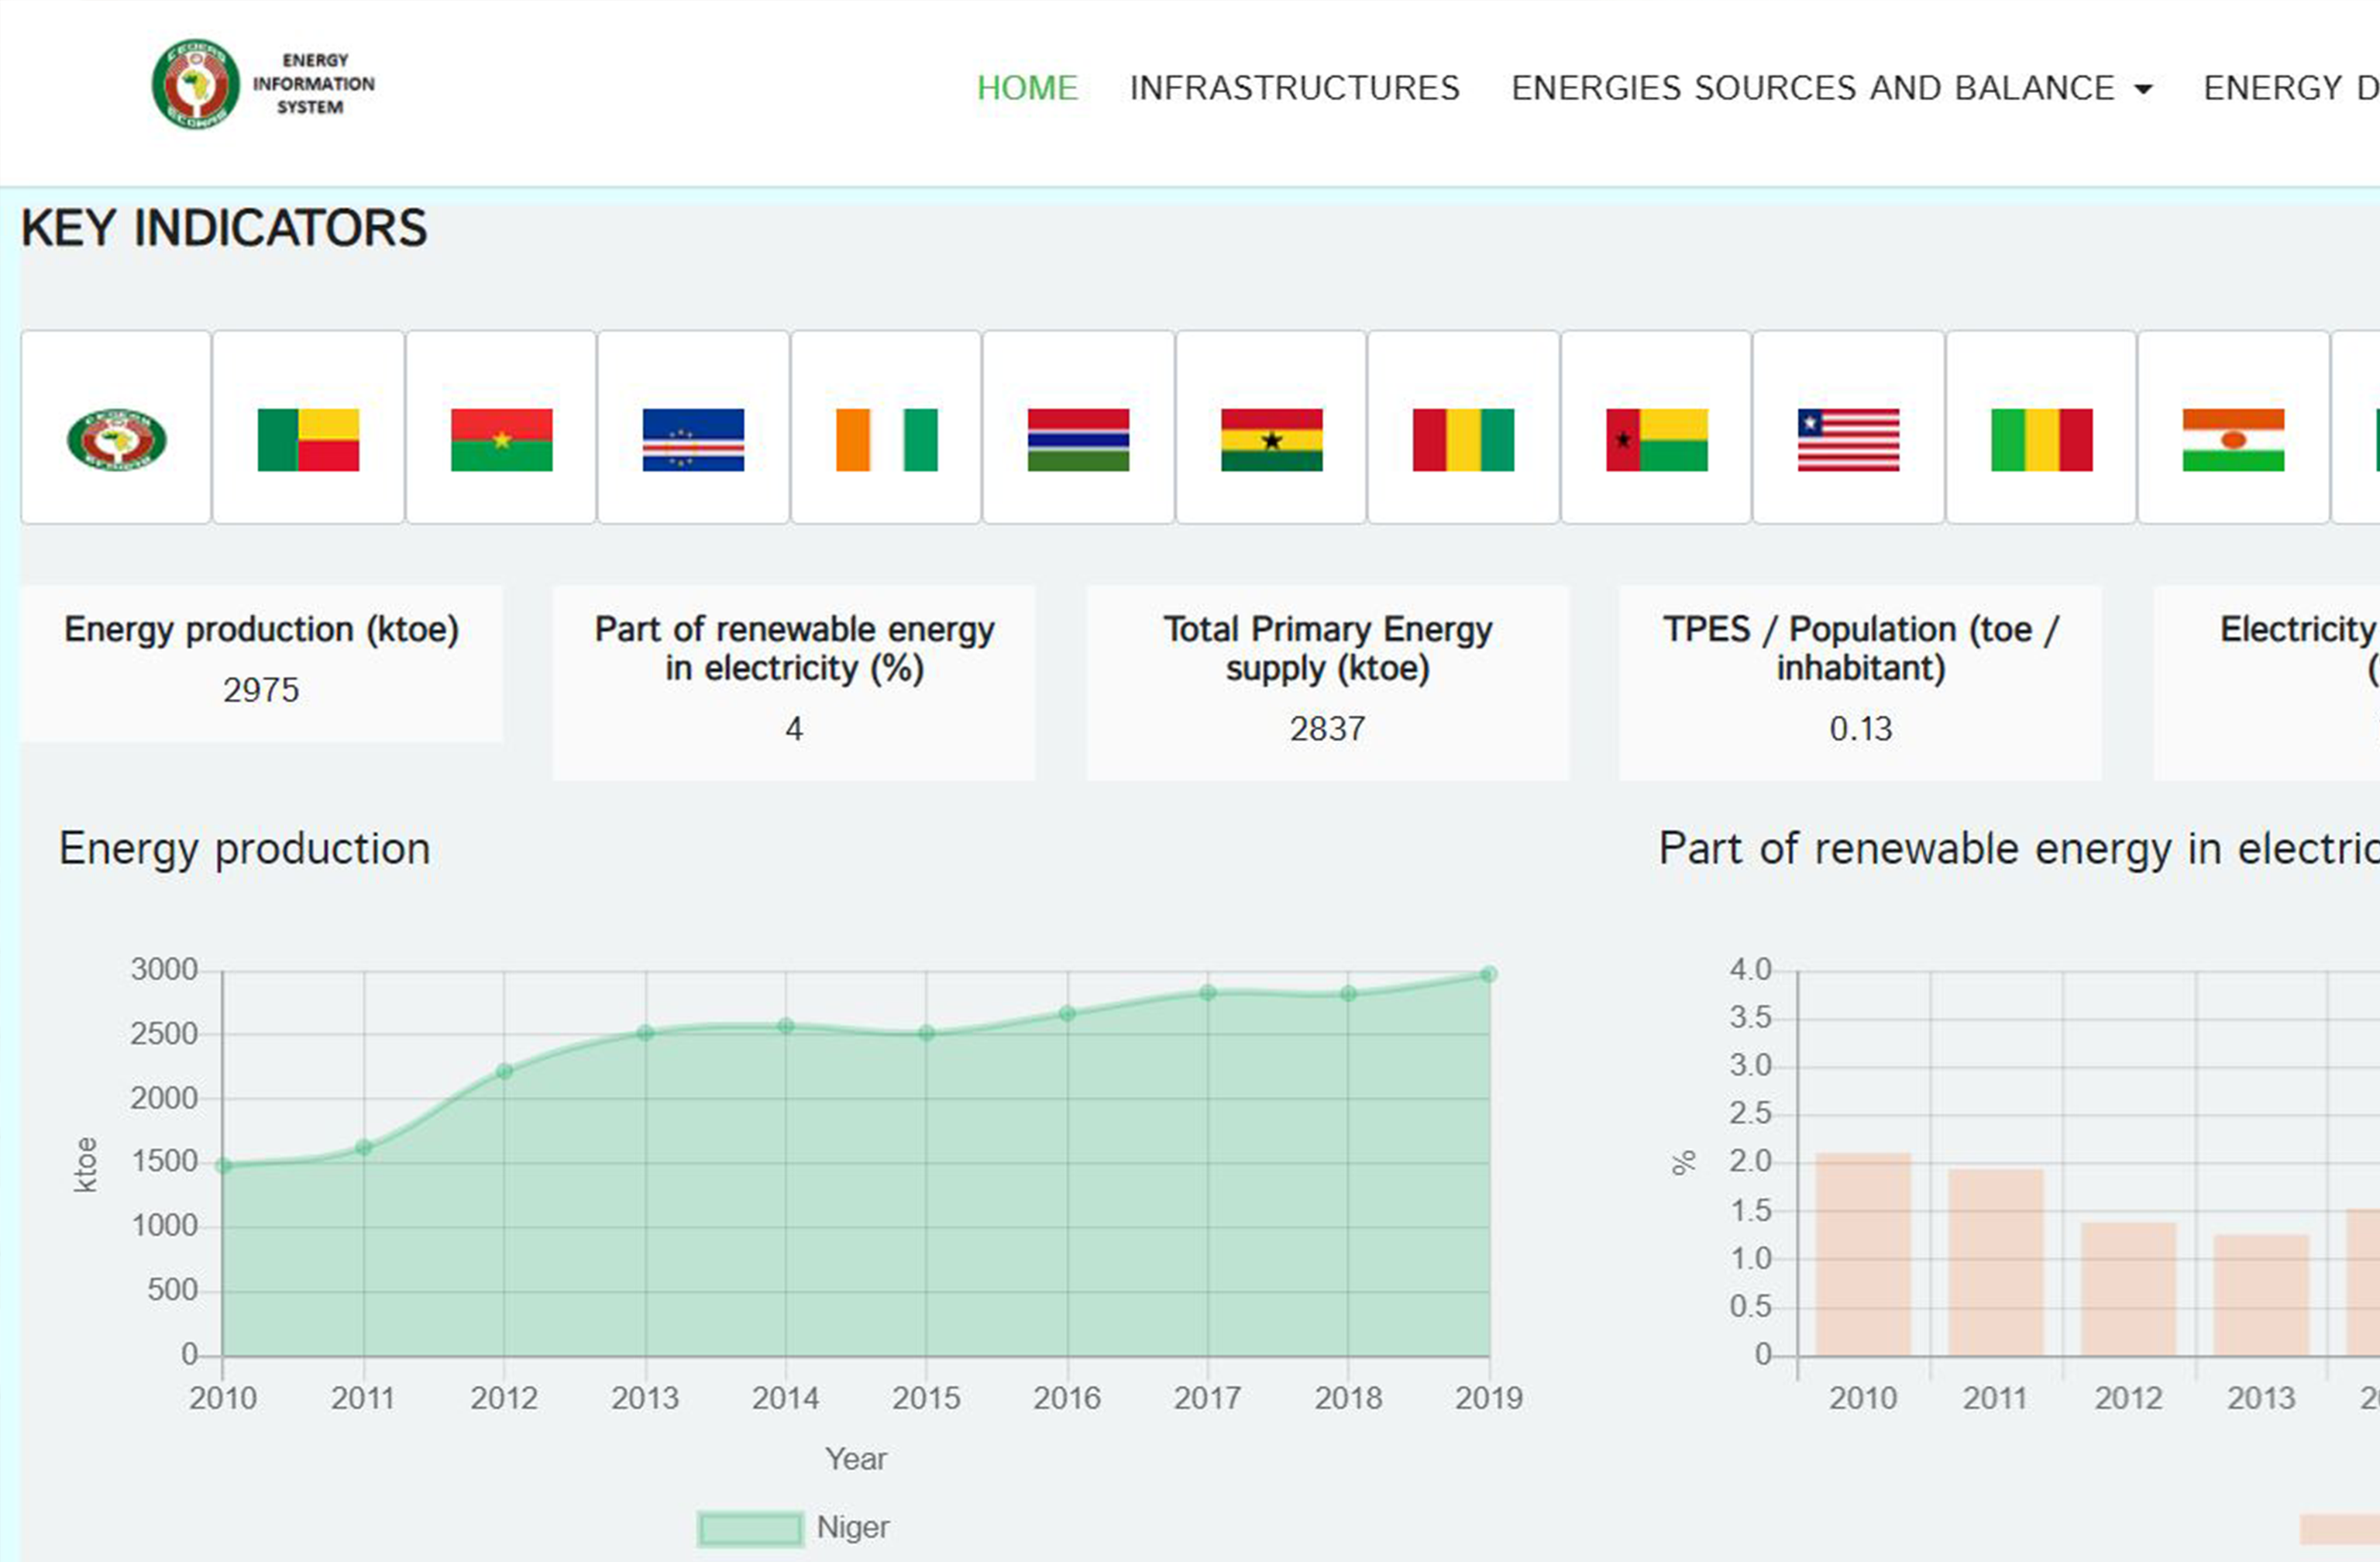Click the Part of renewable energy chart title
2380x1562 pixels.
click(x=2019, y=849)
